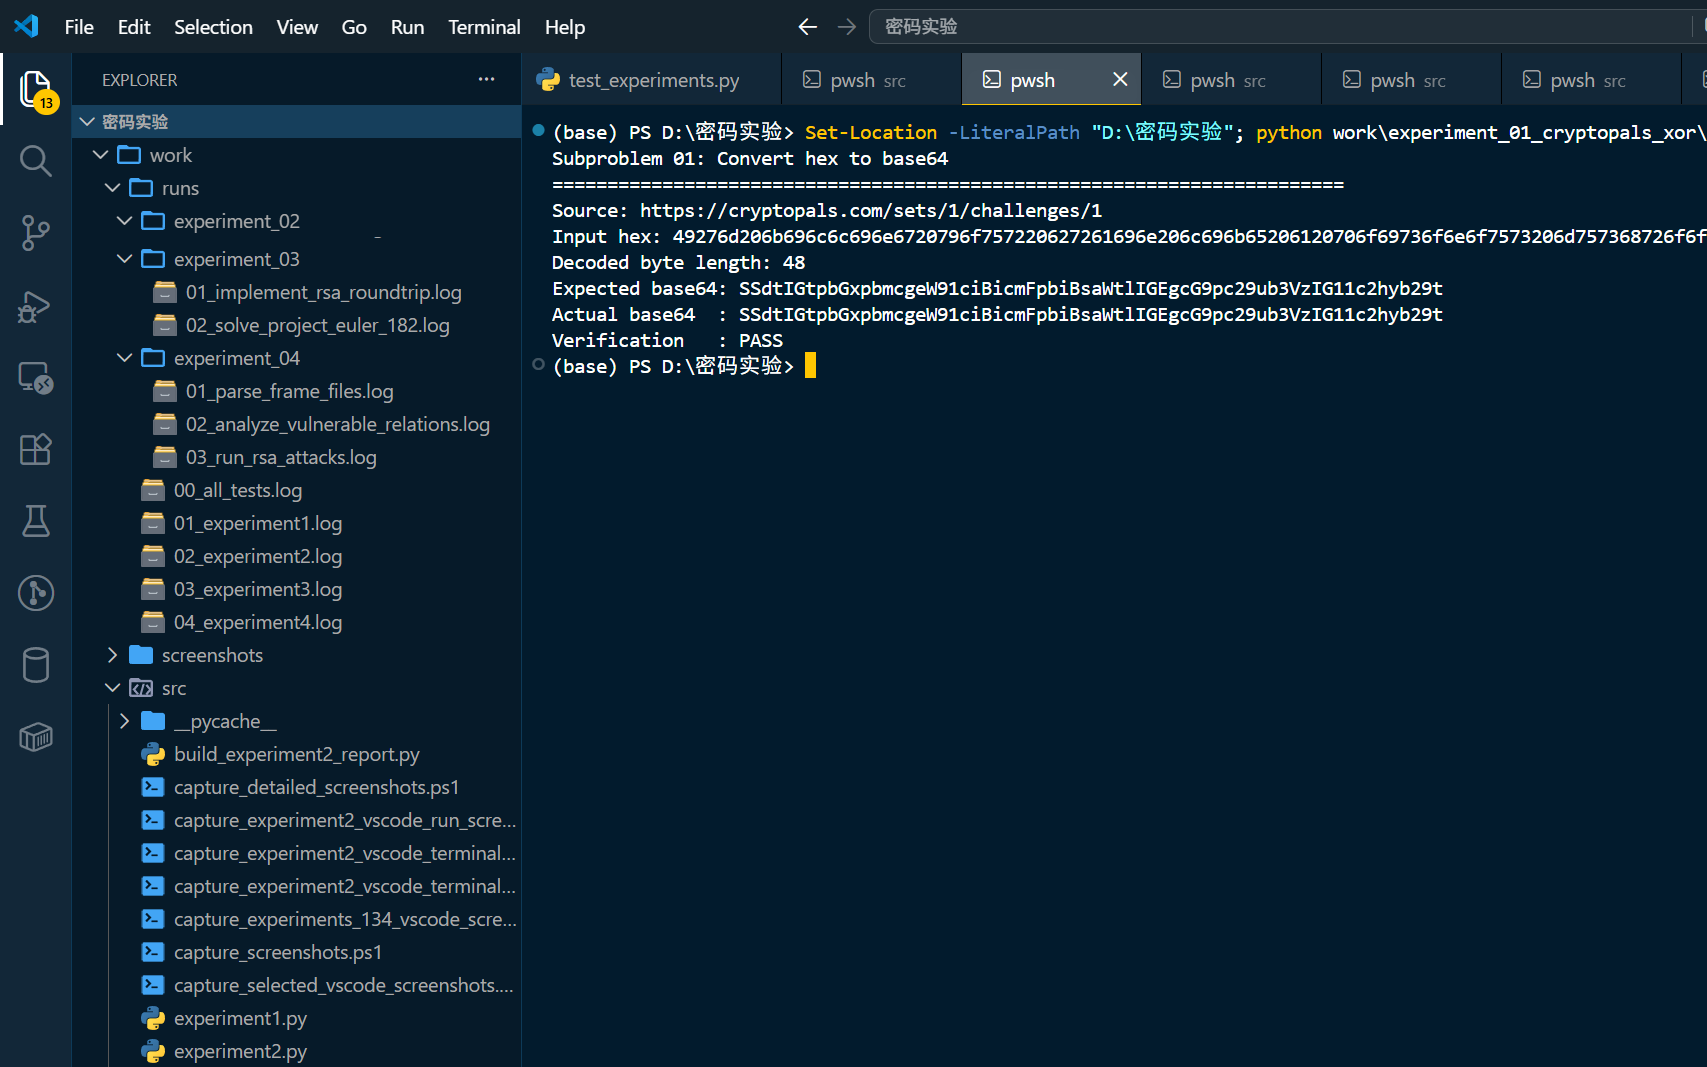The image size is (1707, 1067).
Task: Open the Run menu
Action: [407, 27]
